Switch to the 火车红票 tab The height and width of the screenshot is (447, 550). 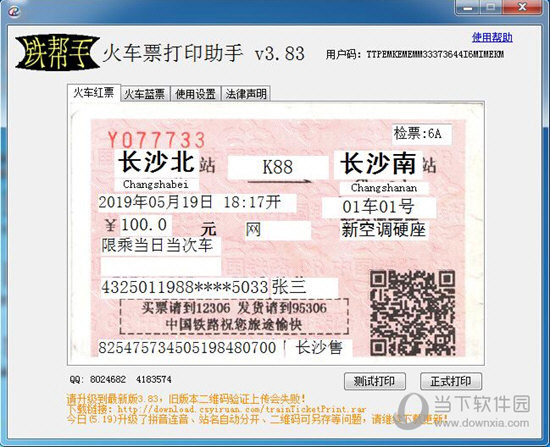[x=94, y=93]
